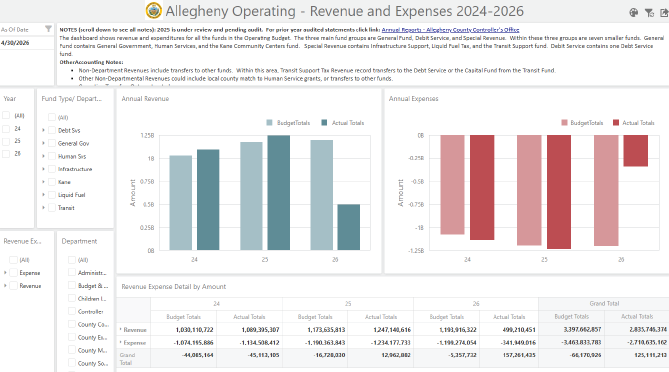Expand the Revenue row in detail table

(121, 330)
